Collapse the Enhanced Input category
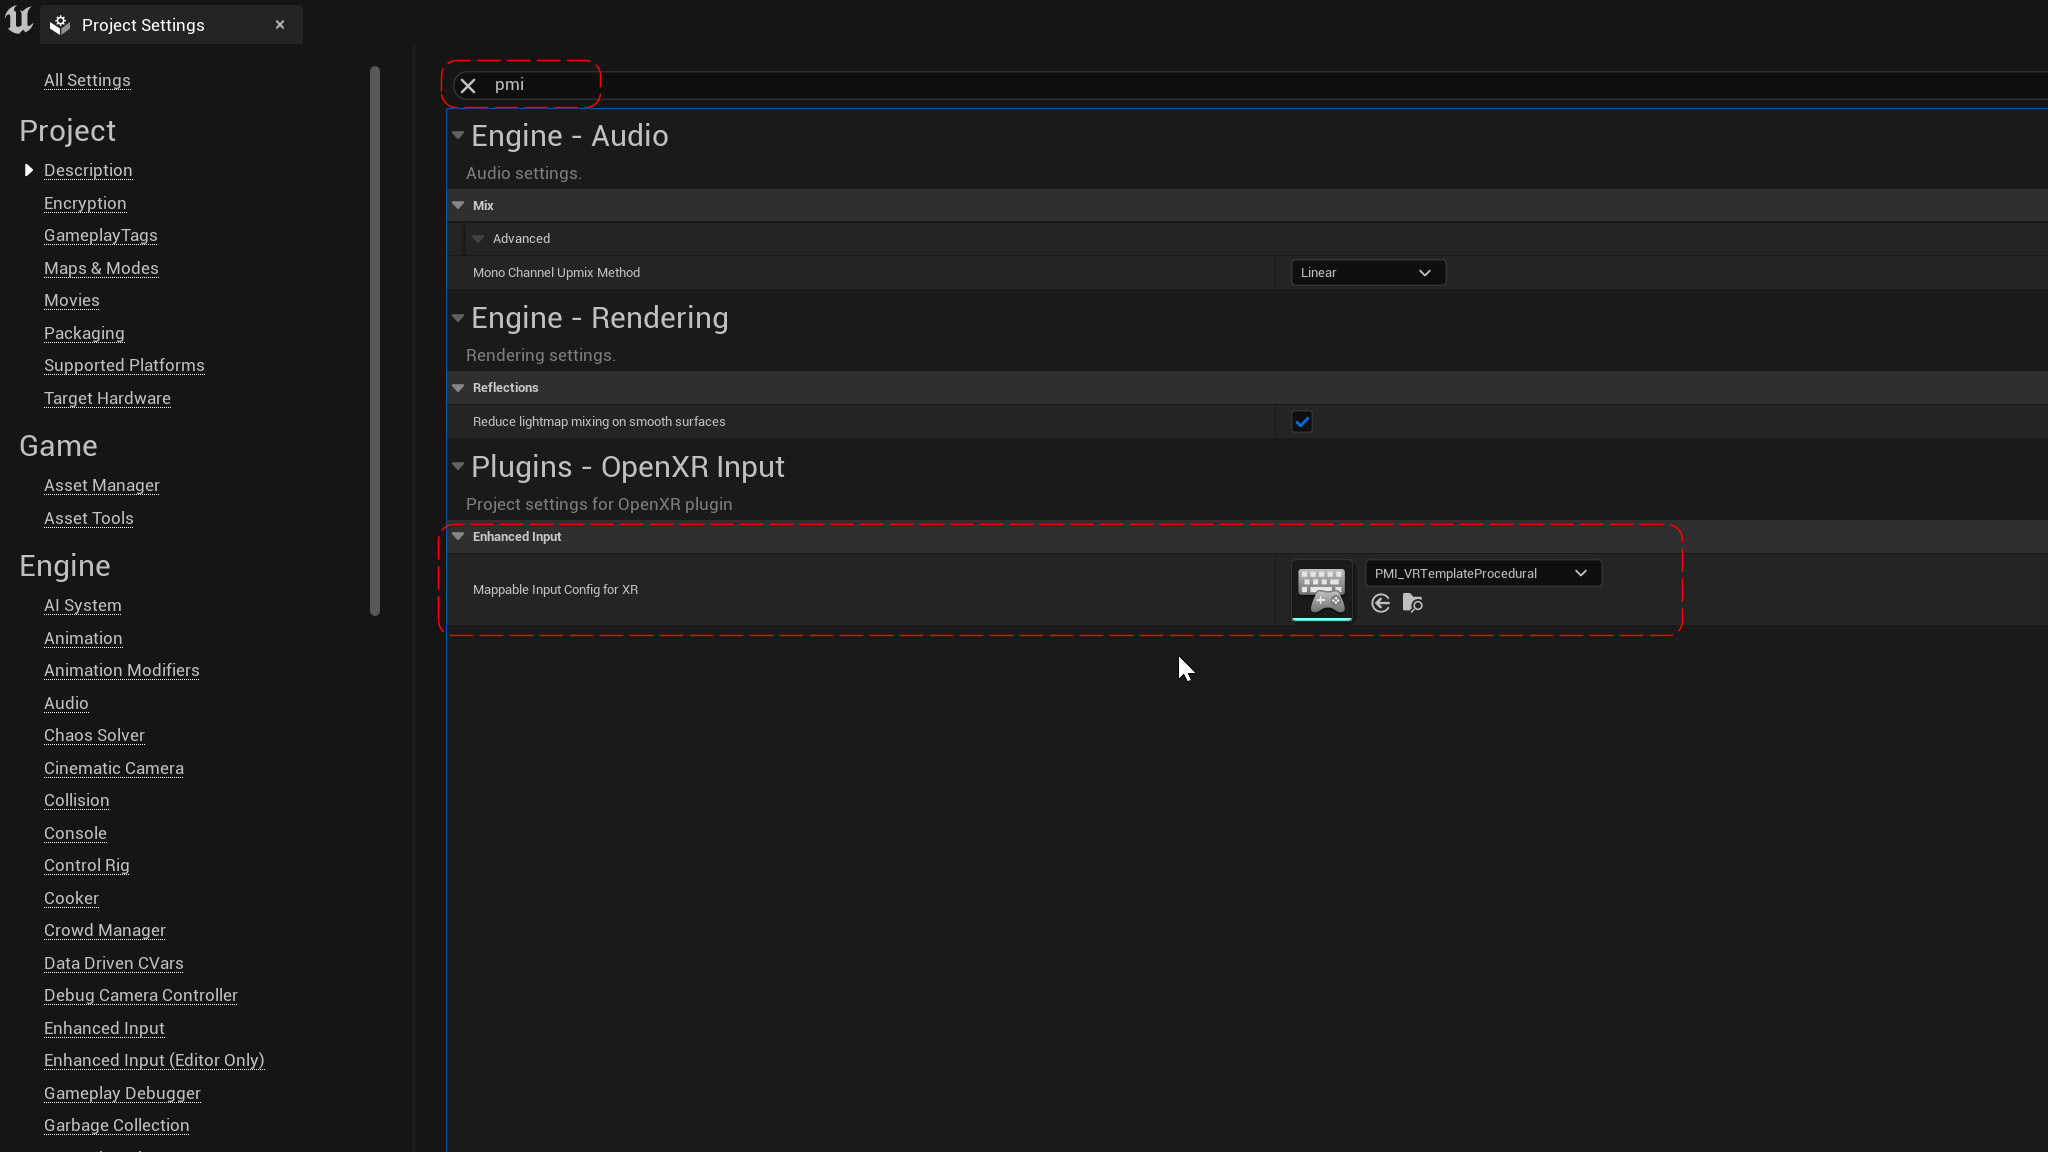 [458, 537]
